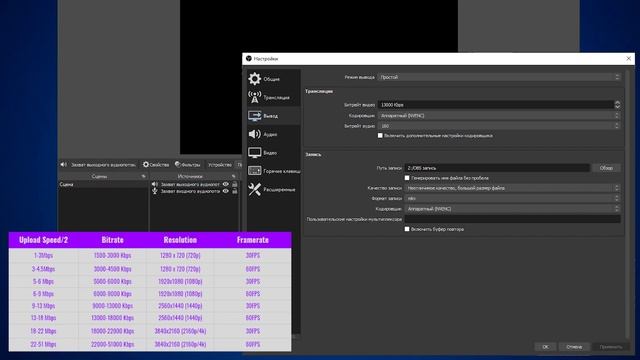The width and height of the screenshot is (640, 360).
Task: Open the Аудио speaker icon in sidebar
Action: (x=255, y=134)
